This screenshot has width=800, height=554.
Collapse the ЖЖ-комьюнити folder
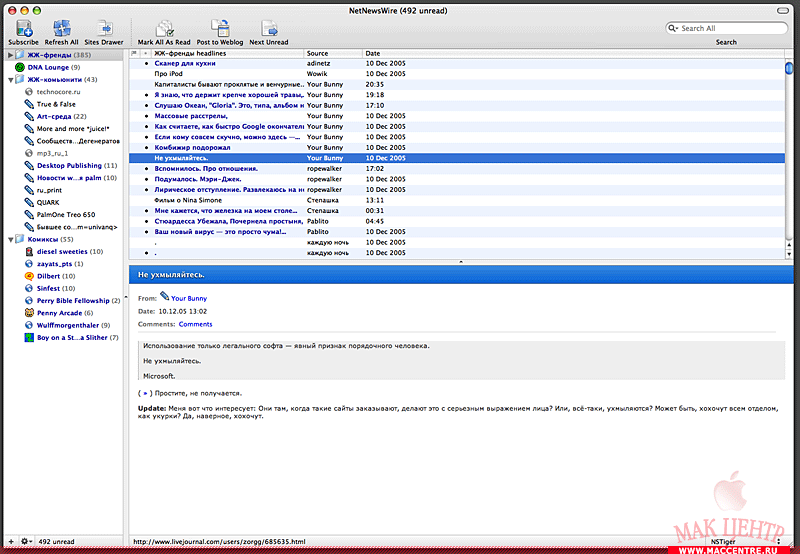click(10, 80)
